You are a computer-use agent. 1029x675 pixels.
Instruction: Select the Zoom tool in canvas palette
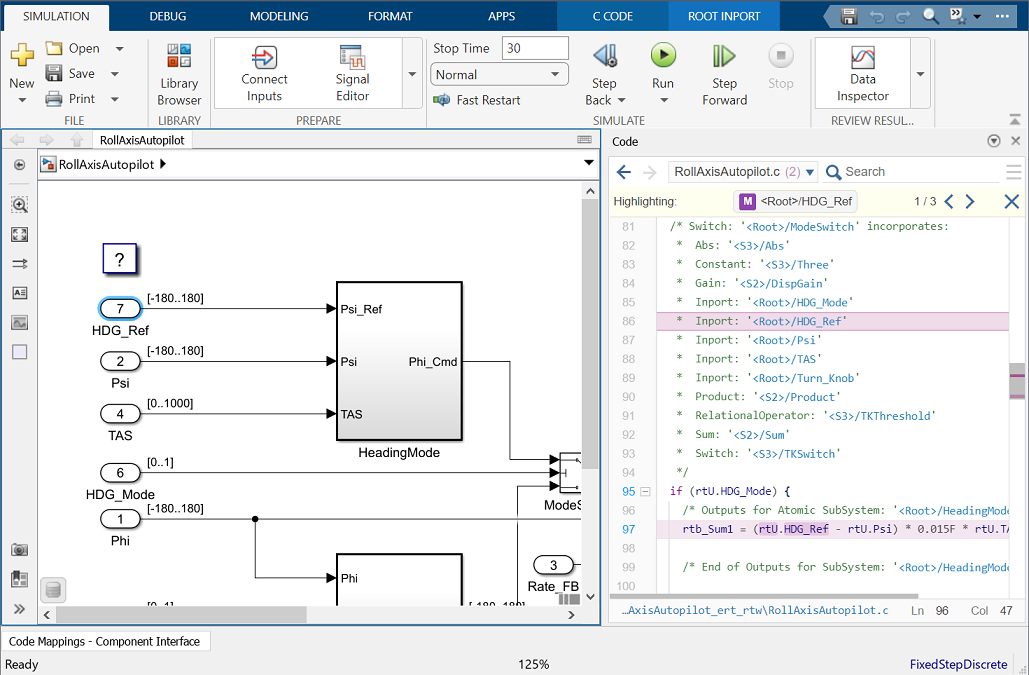tap(19, 205)
